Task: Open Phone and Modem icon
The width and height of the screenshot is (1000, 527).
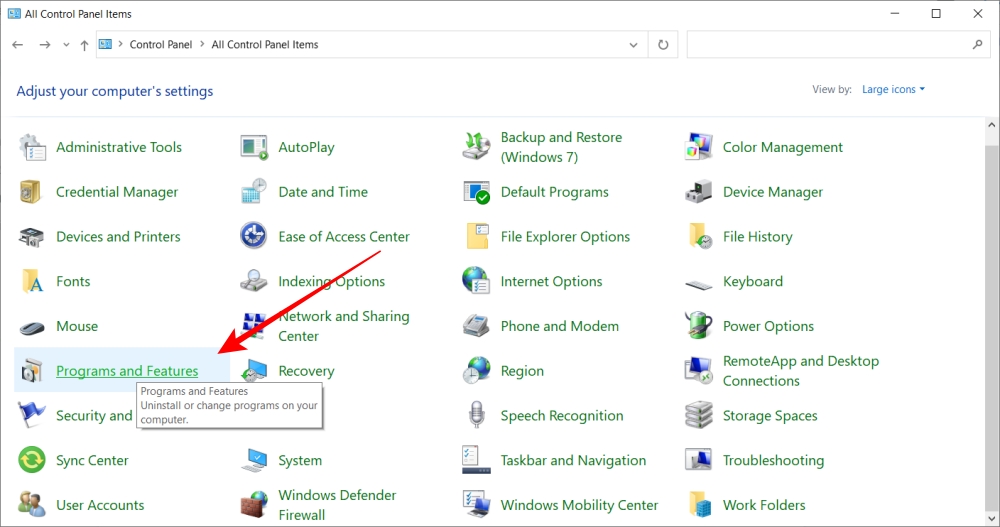Action: (x=476, y=326)
